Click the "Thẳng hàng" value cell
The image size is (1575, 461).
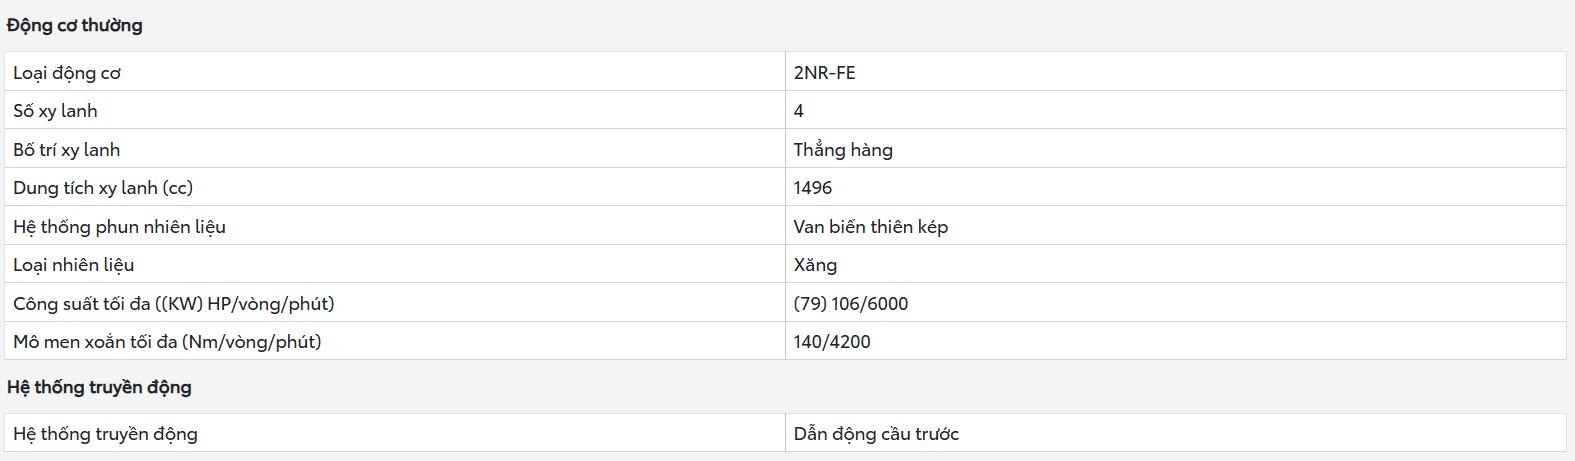tap(843, 150)
